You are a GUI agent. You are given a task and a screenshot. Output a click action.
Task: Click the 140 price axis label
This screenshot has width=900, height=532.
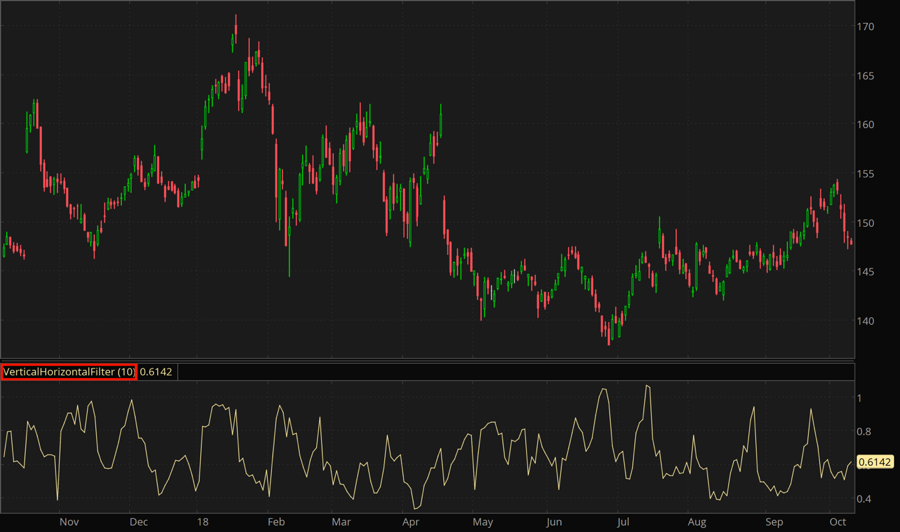pyautogui.click(x=869, y=321)
